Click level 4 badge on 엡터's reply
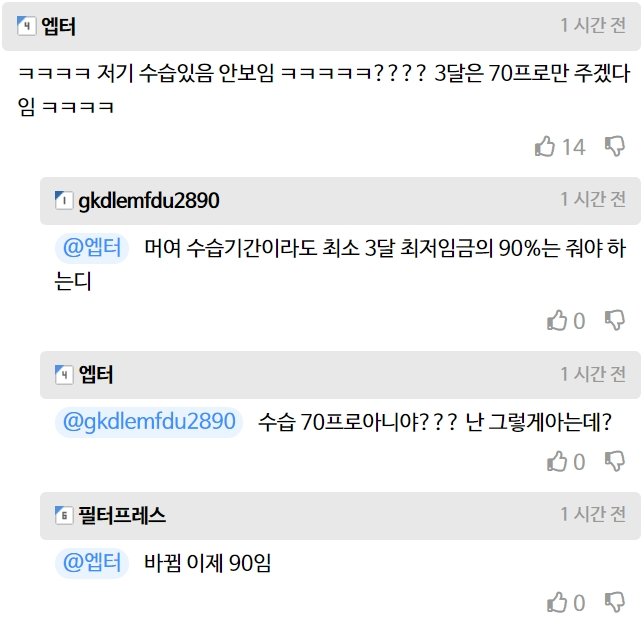Image resolution: width=644 pixels, height=625 pixels. point(64,375)
